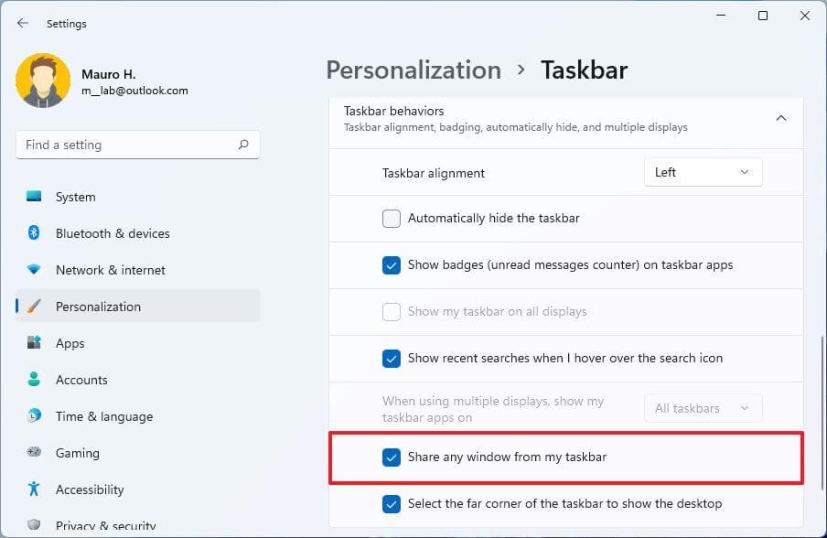Open Accessibility settings category
827x538 pixels.
(x=138, y=489)
